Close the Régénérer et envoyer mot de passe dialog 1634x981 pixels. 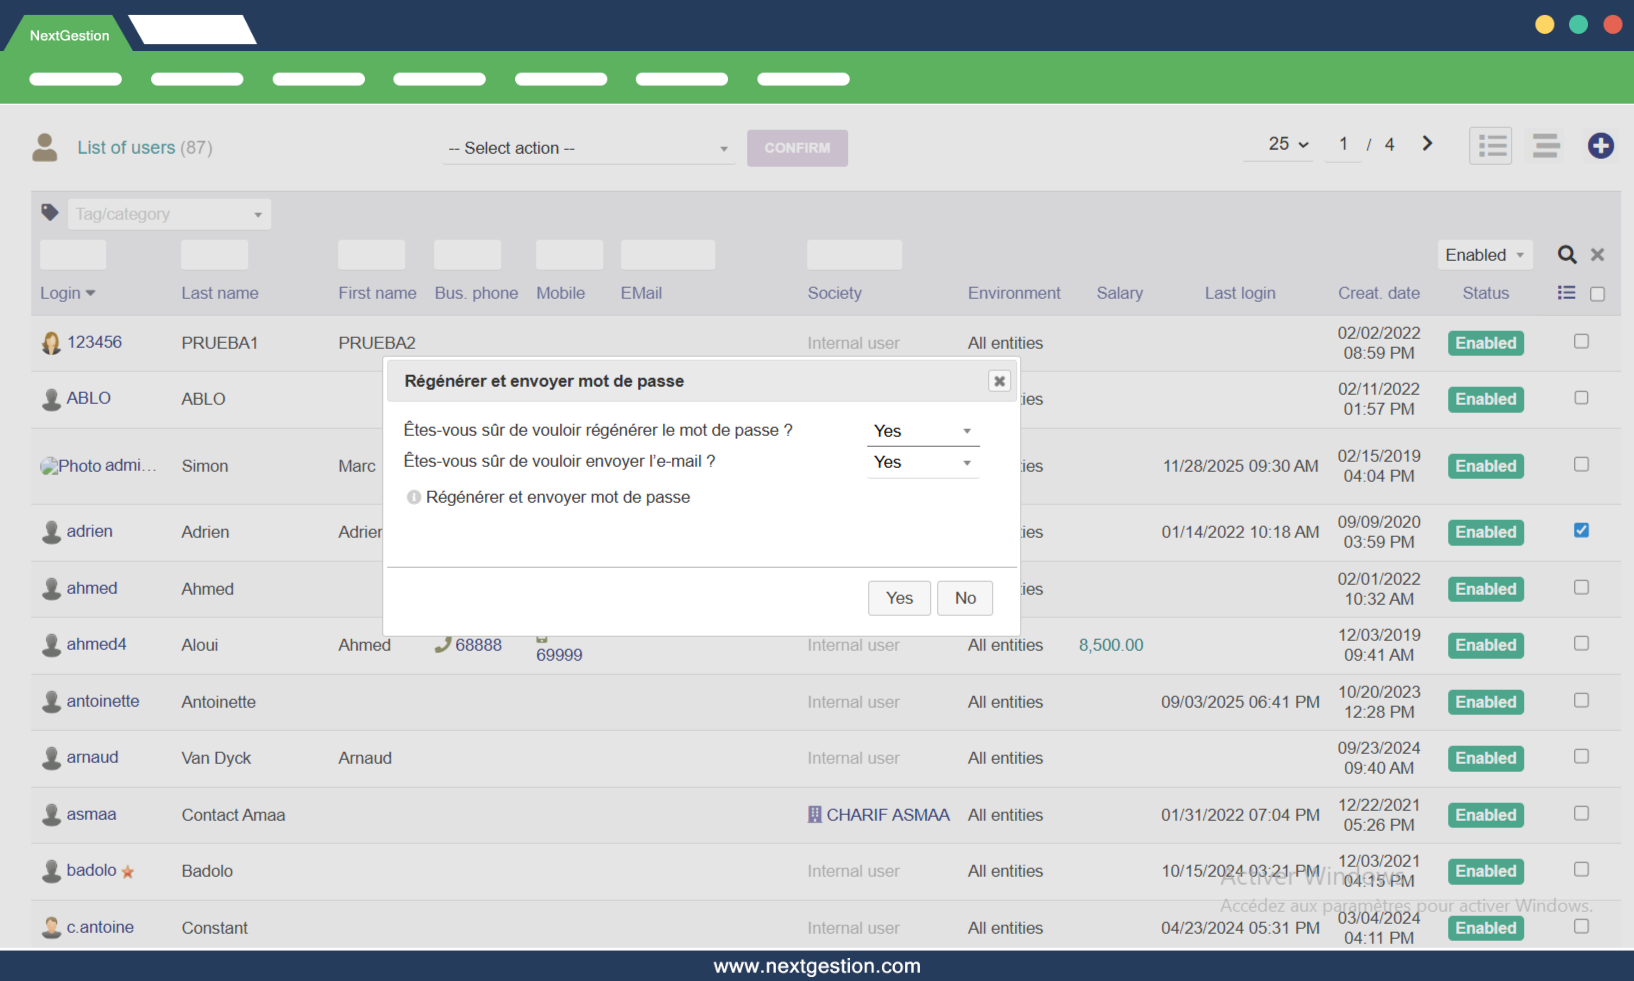pos(999,381)
